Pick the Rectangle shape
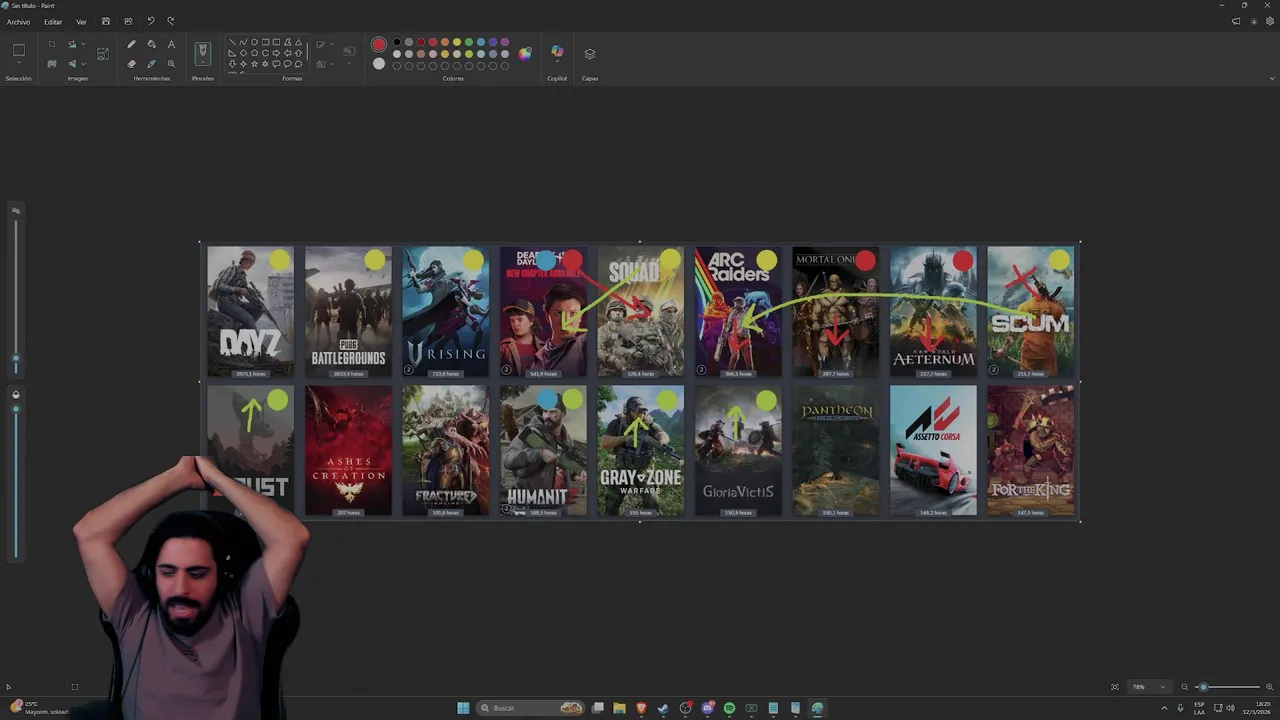Screen dimensions: 1280x720 point(265,42)
